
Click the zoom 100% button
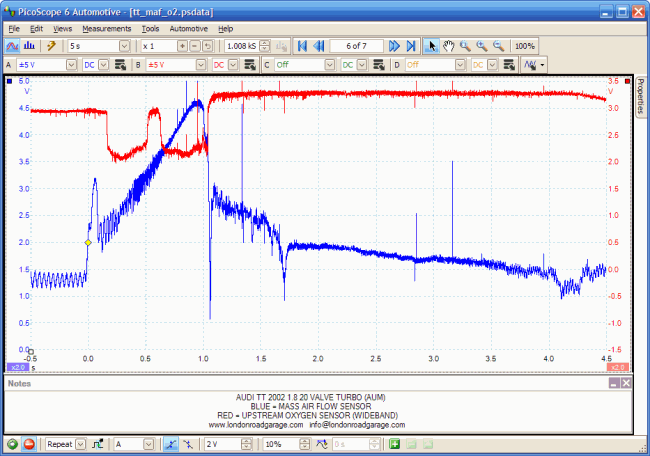click(524, 46)
